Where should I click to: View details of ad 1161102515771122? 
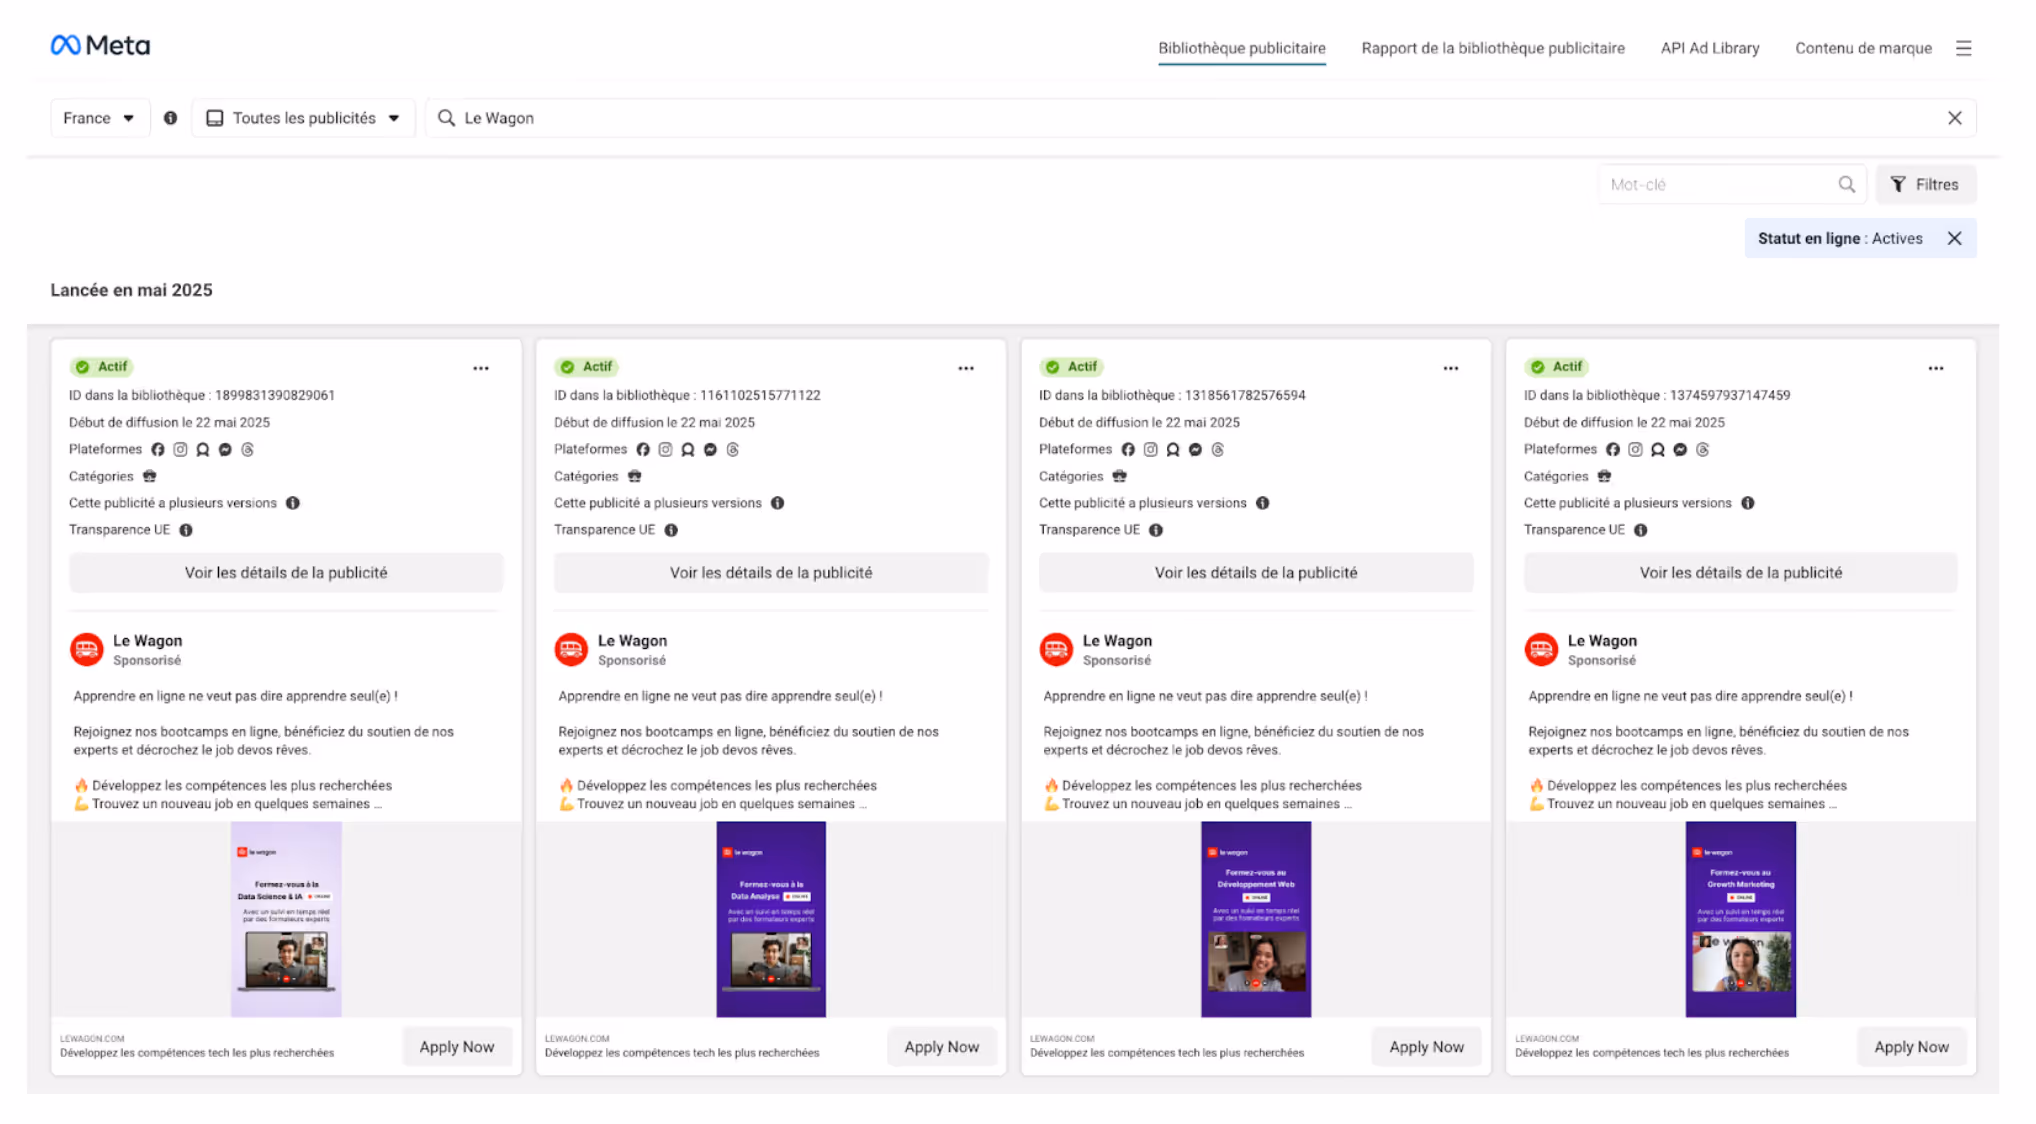point(771,573)
